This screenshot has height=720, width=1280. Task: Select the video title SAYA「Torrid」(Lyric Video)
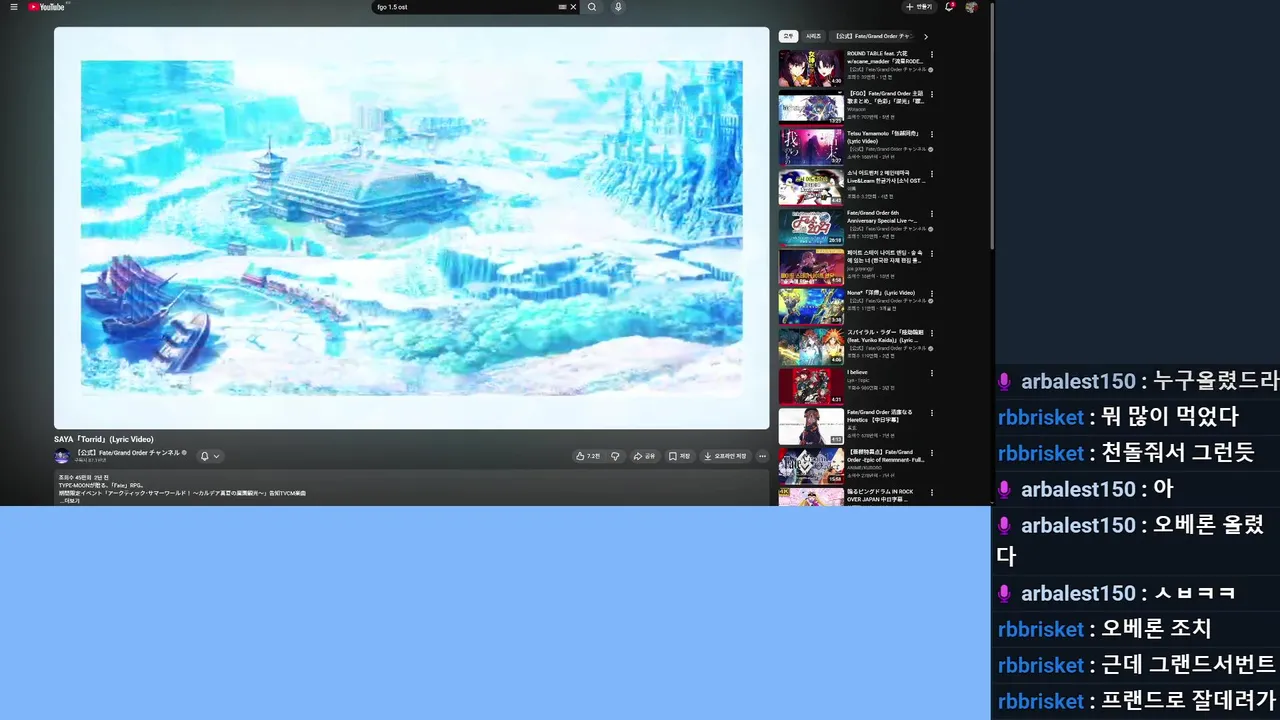coord(104,439)
